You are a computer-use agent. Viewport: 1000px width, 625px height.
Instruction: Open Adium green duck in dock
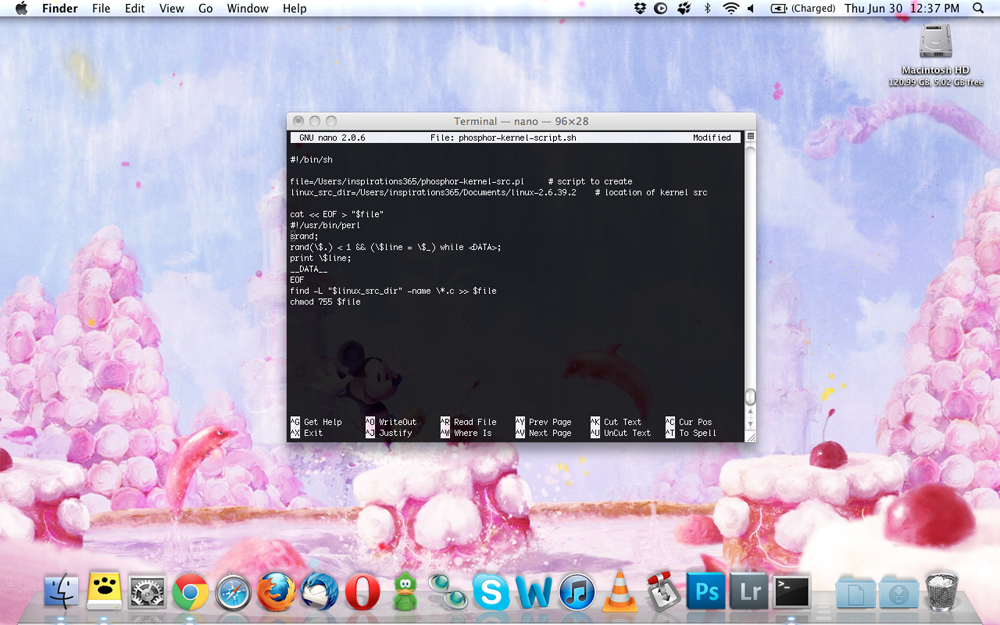pos(405,591)
